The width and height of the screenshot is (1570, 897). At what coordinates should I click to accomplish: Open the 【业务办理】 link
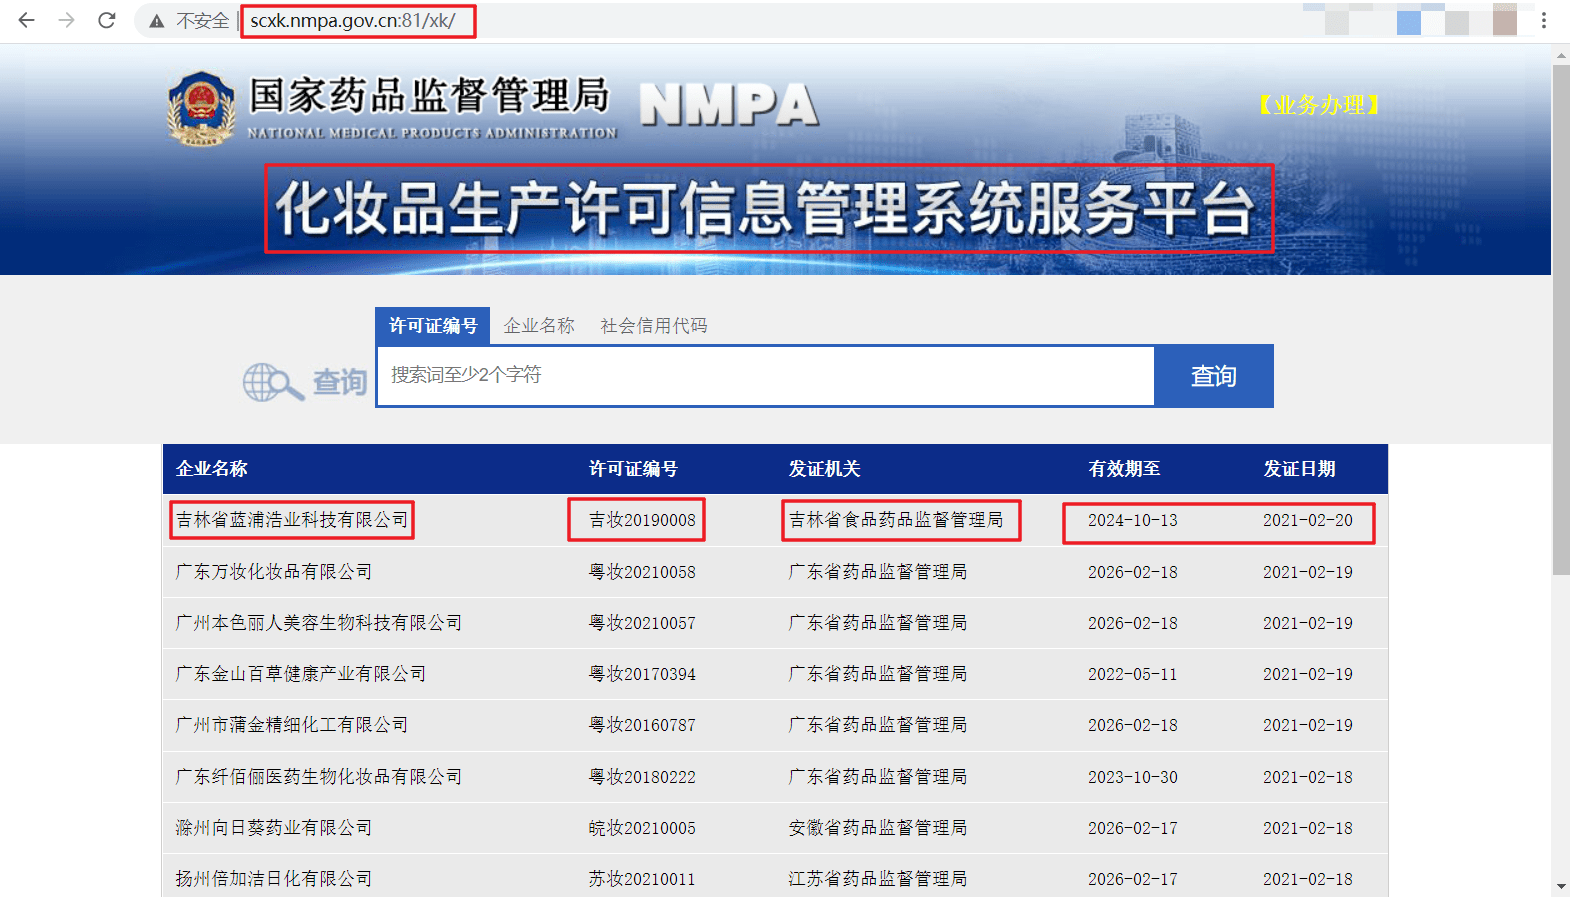click(x=1318, y=105)
